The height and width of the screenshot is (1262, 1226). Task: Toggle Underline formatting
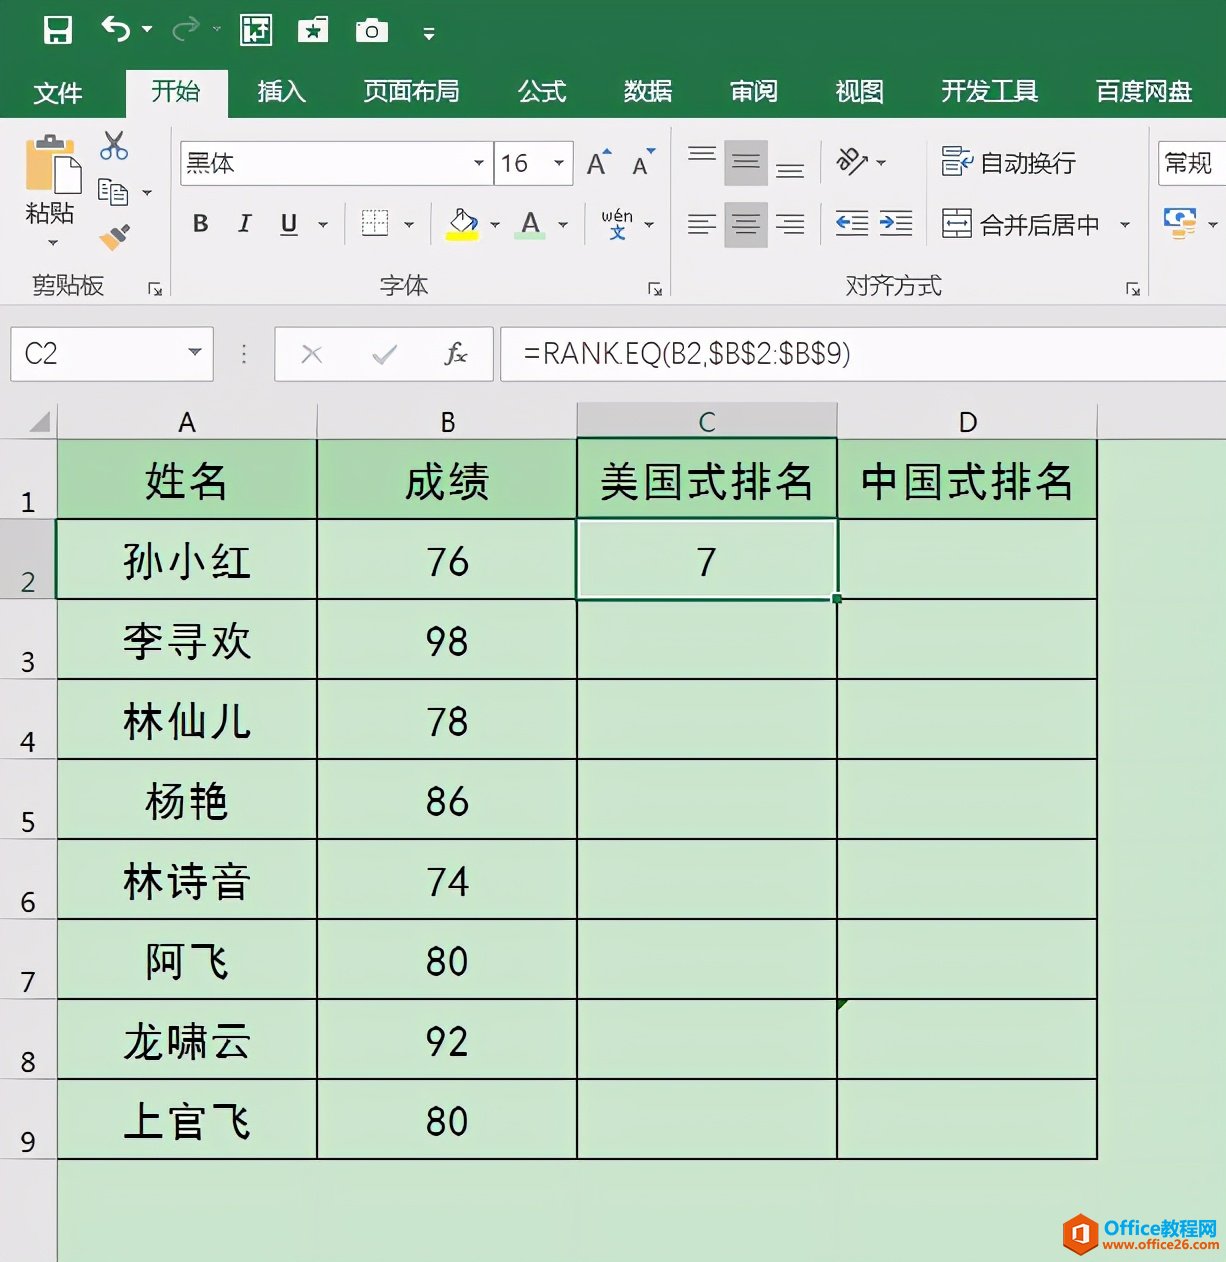pos(289,224)
